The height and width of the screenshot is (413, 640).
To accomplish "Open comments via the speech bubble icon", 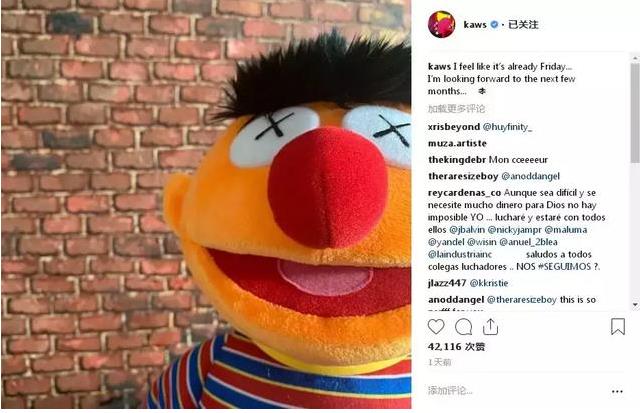I will point(463,327).
